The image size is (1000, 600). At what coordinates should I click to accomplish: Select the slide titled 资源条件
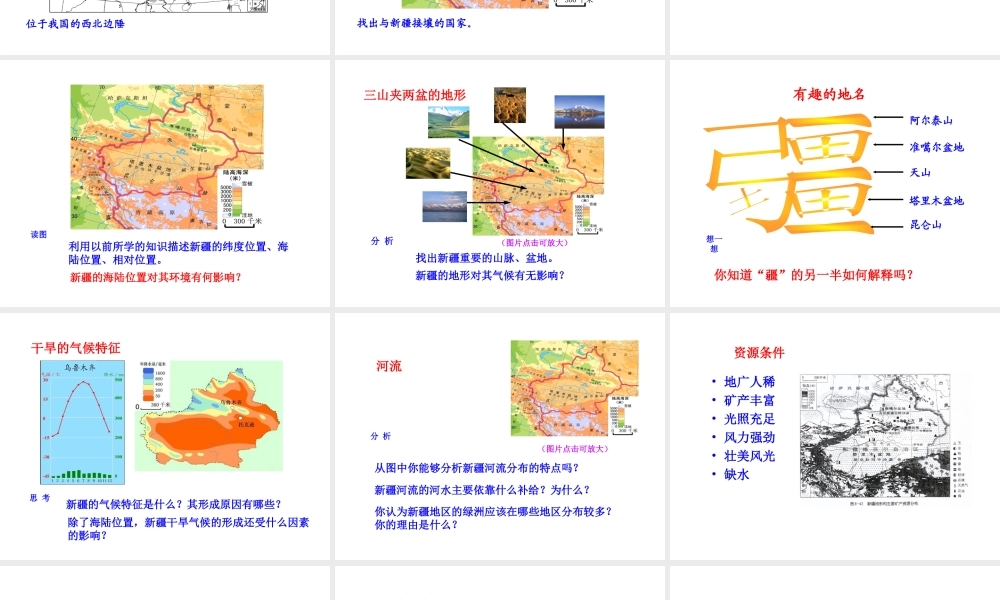coord(835,436)
